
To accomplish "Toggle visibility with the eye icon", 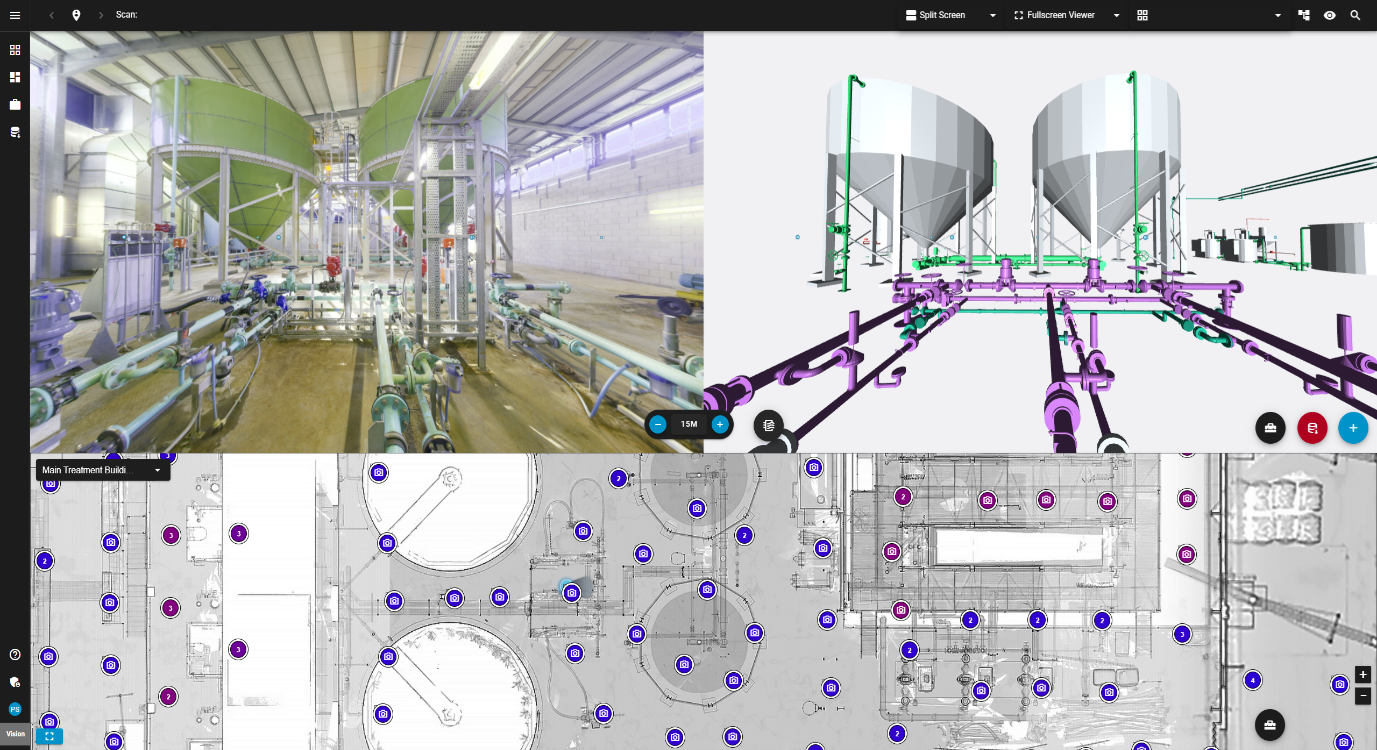I will click(1330, 15).
